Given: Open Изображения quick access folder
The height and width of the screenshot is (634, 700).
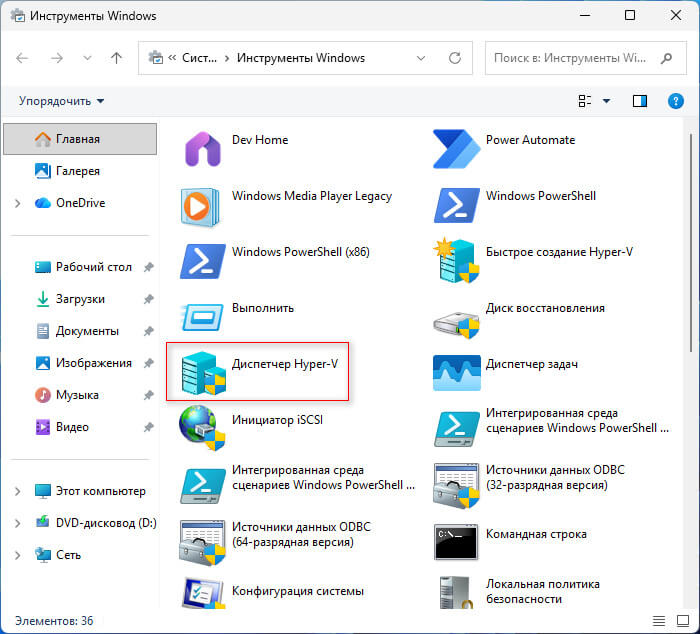Looking at the screenshot, I should 80,363.
